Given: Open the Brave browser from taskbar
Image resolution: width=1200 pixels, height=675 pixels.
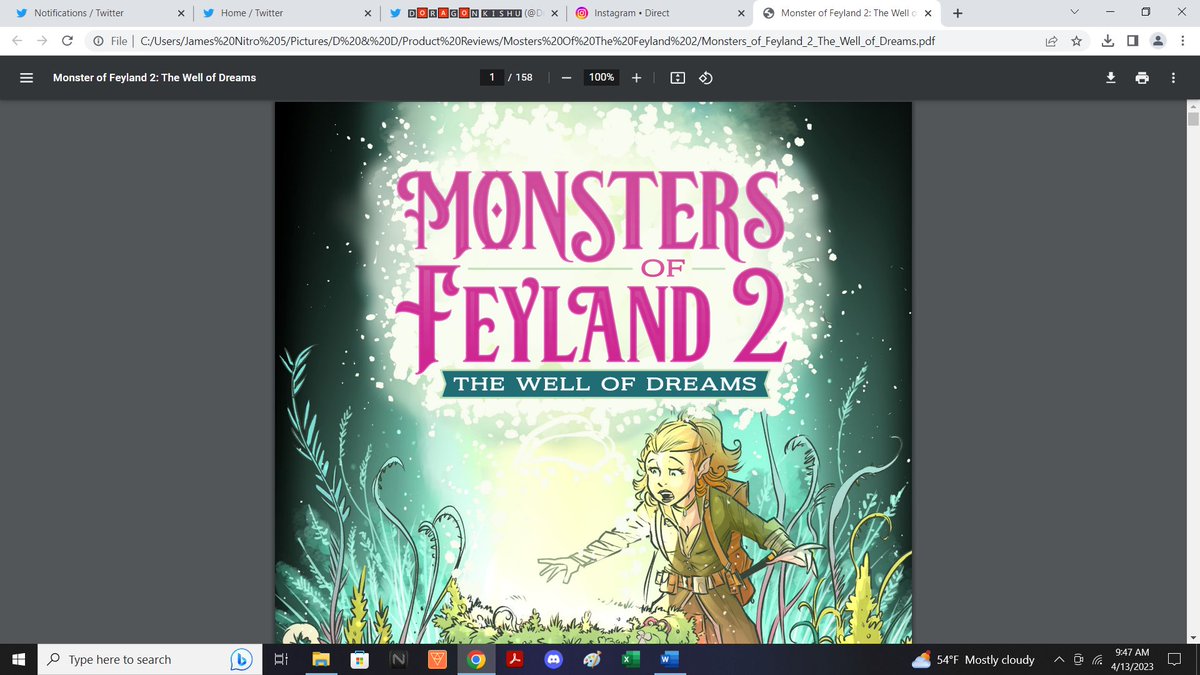Looking at the screenshot, I should pyautogui.click(x=437, y=659).
